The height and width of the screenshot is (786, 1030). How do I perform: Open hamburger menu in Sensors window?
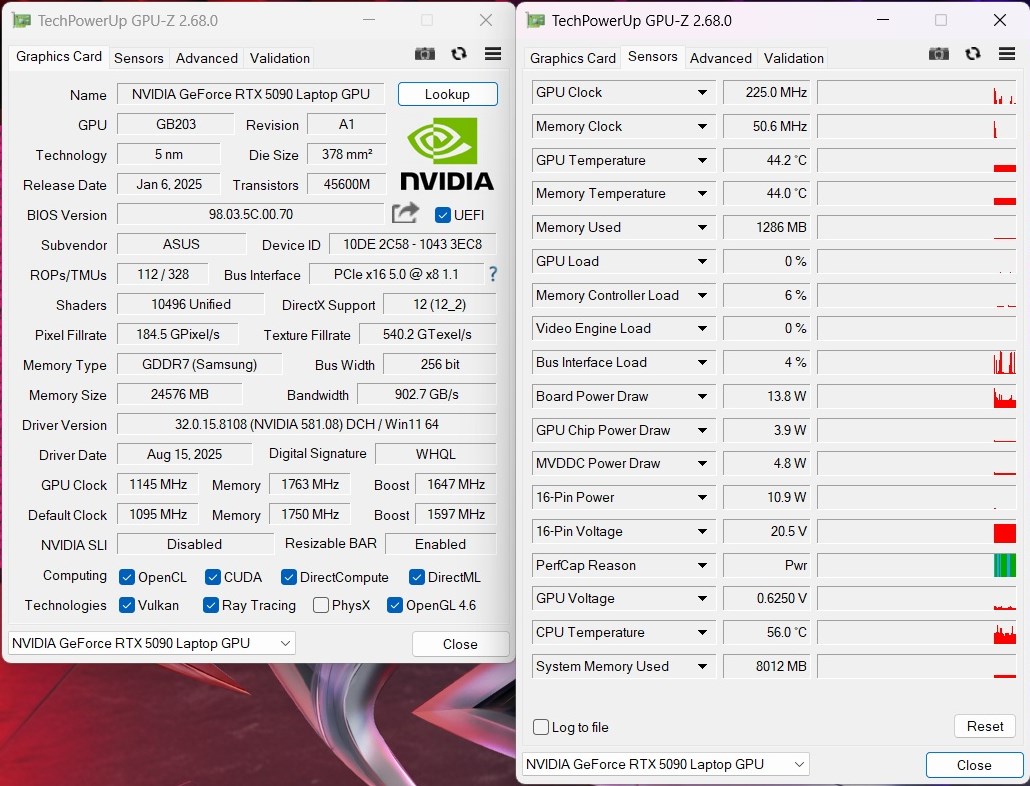[1007, 54]
